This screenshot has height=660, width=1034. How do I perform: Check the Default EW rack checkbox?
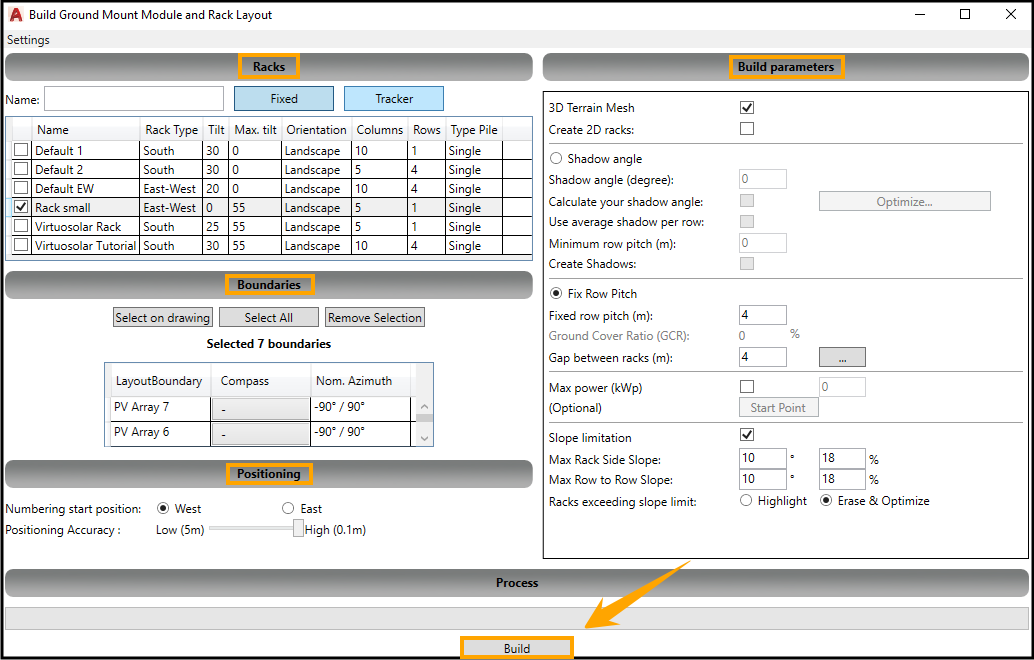coord(21,188)
